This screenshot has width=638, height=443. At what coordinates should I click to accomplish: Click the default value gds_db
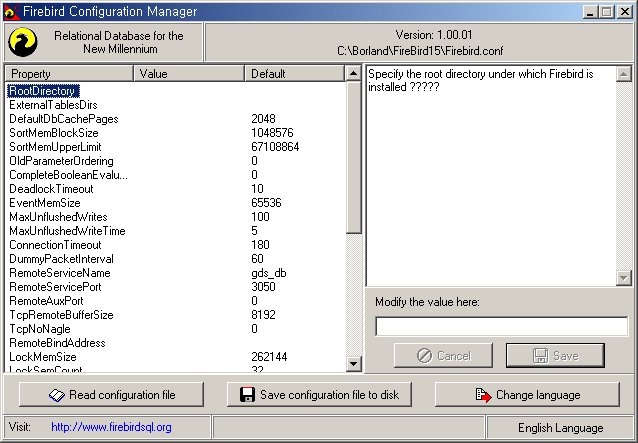(269, 273)
